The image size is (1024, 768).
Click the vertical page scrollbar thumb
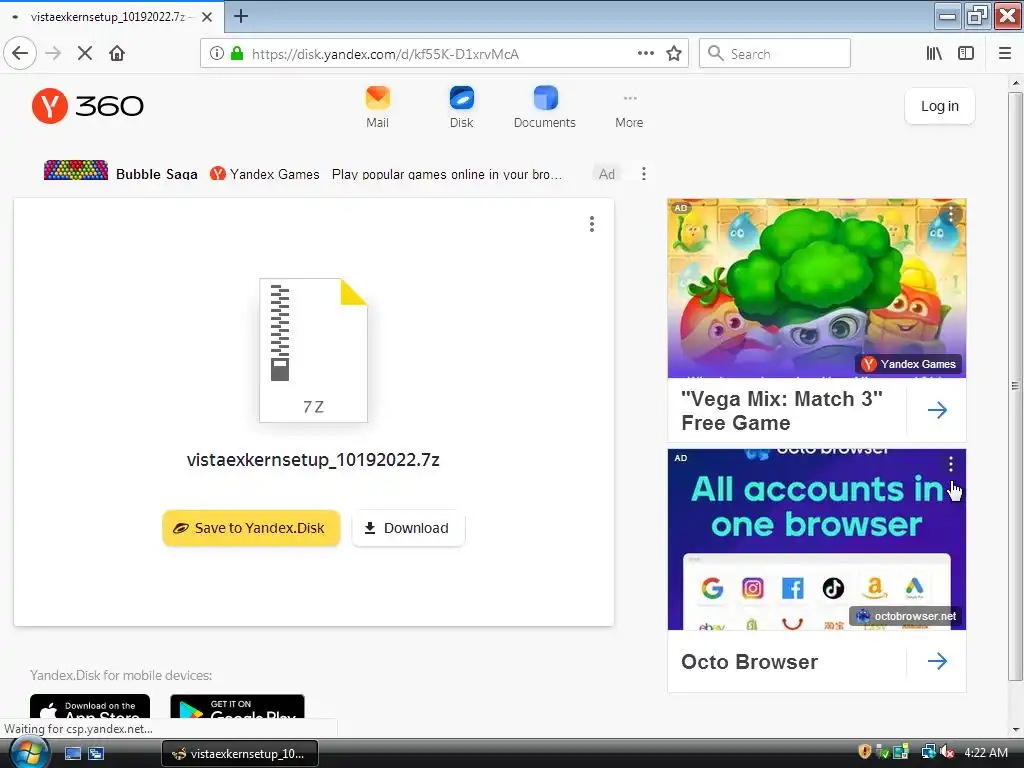pyautogui.click(x=1015, y=385)
